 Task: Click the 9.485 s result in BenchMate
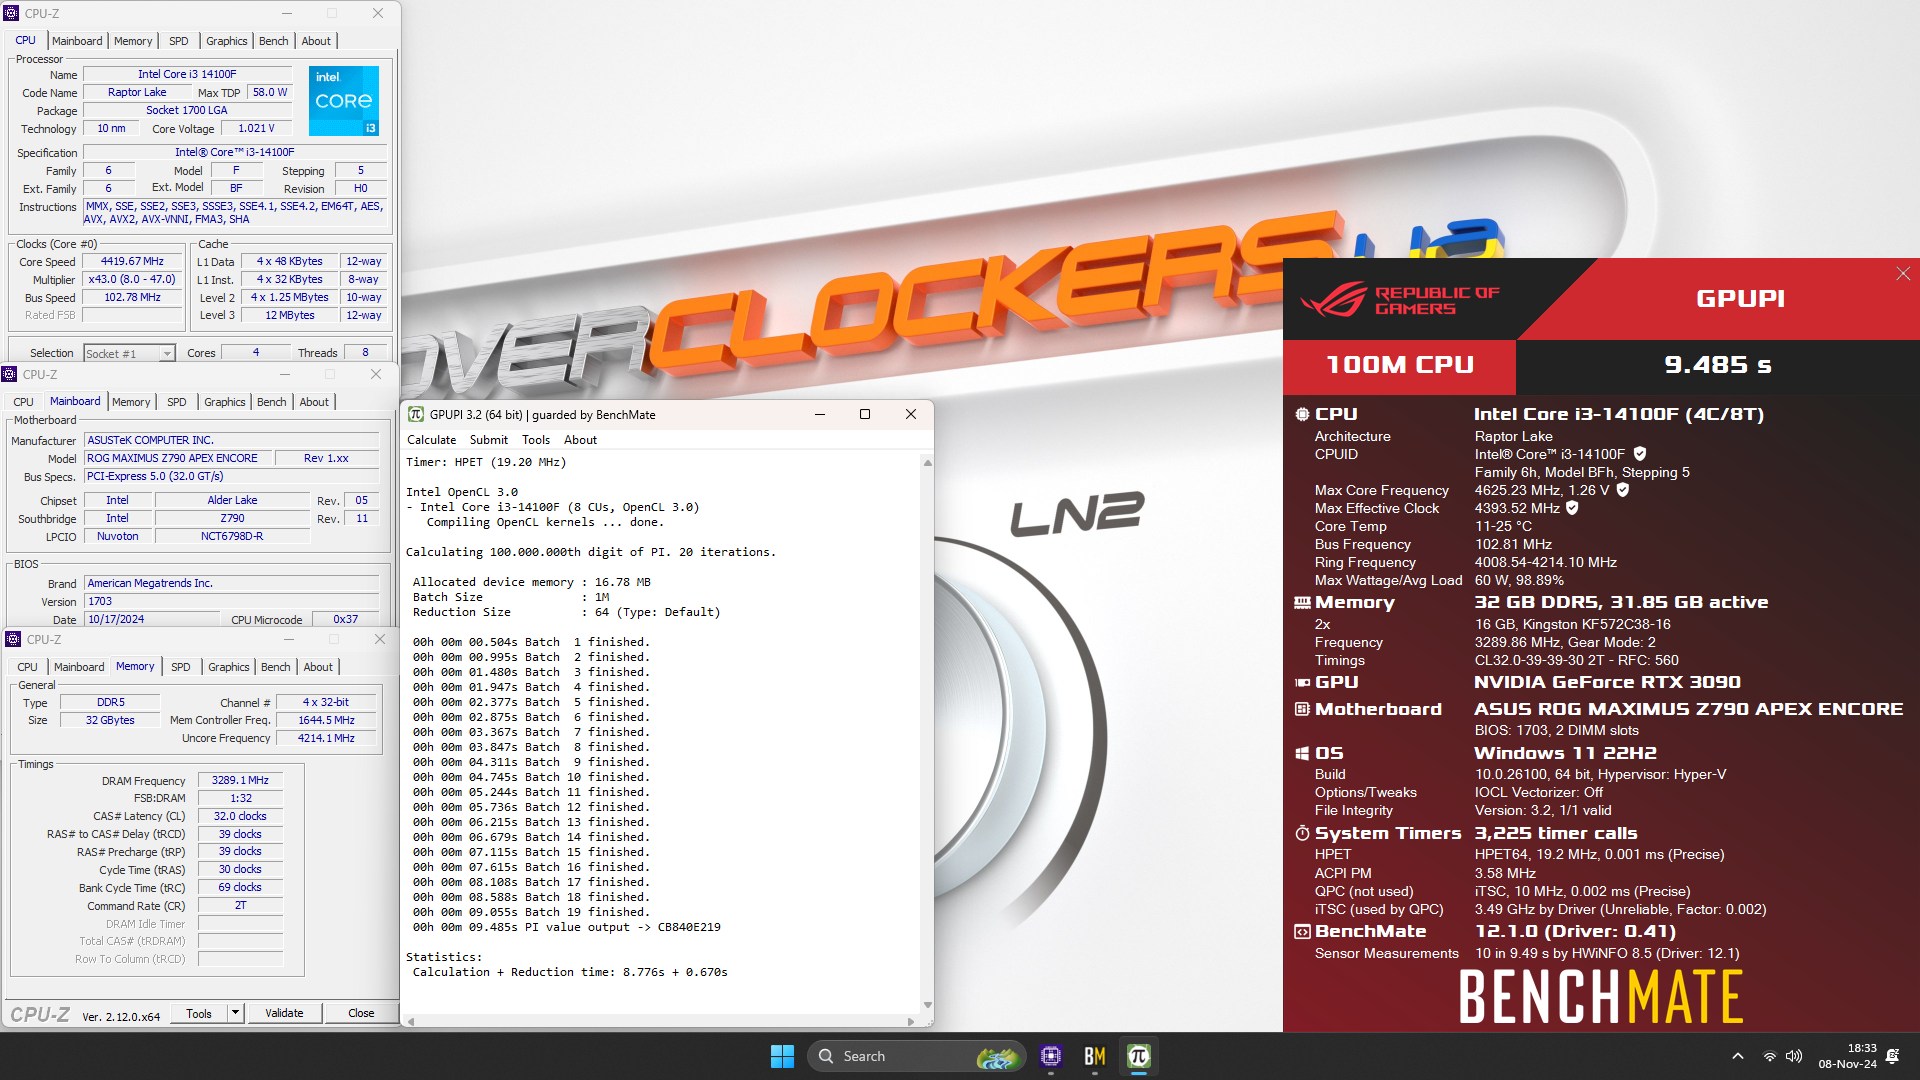coord(1717,365)
